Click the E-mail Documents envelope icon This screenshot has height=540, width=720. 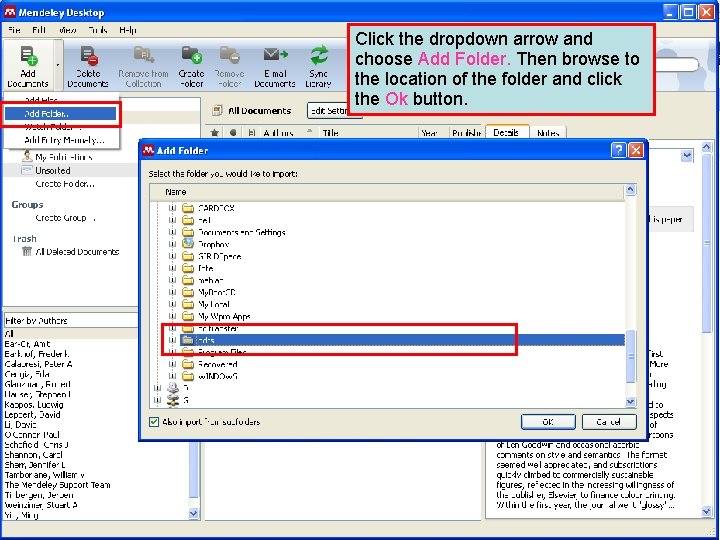pyautogui.click(x=275, y=55)
